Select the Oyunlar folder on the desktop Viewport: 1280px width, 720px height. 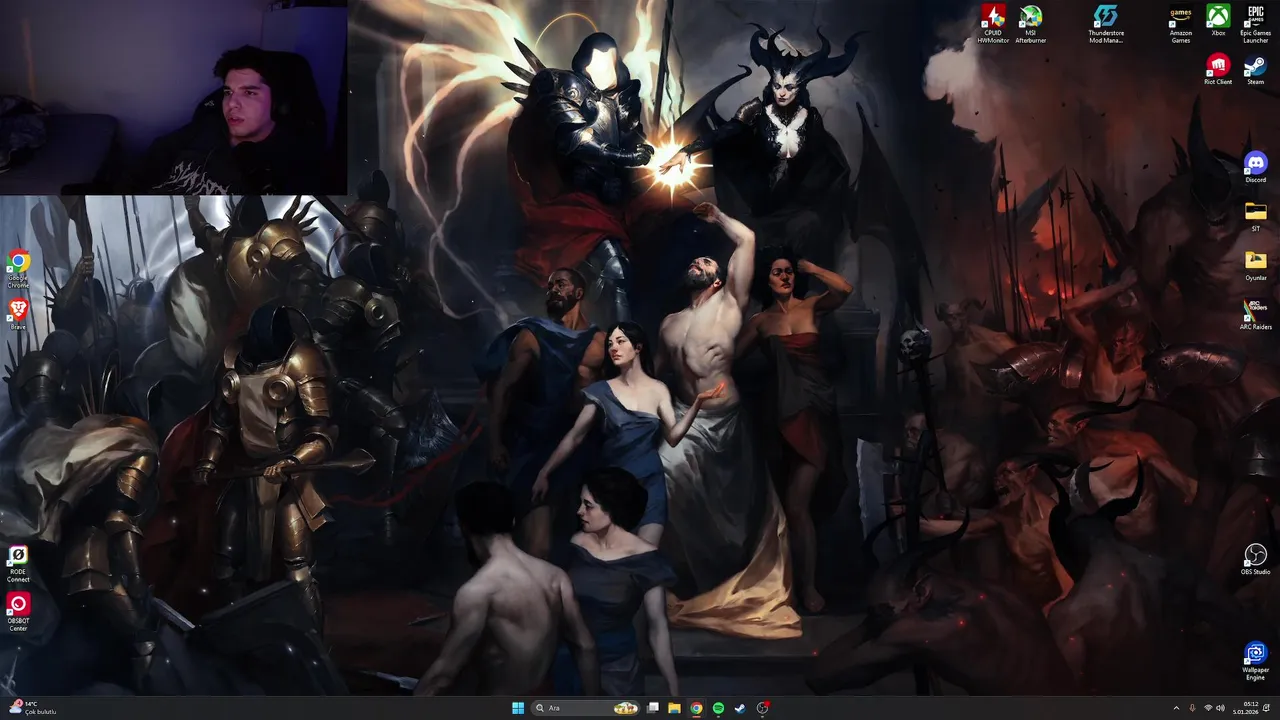click(1255, 265)
